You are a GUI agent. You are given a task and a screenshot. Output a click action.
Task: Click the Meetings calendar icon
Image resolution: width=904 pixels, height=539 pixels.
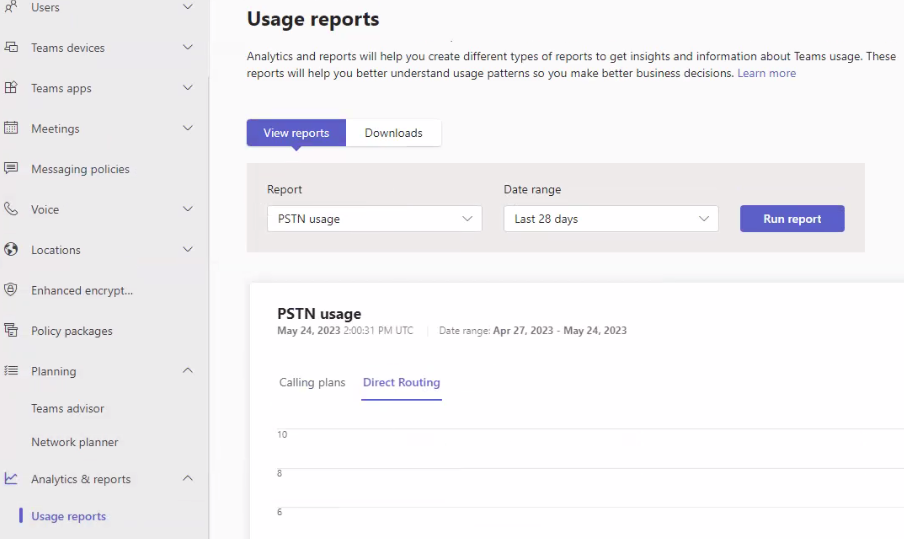(12, 128)
